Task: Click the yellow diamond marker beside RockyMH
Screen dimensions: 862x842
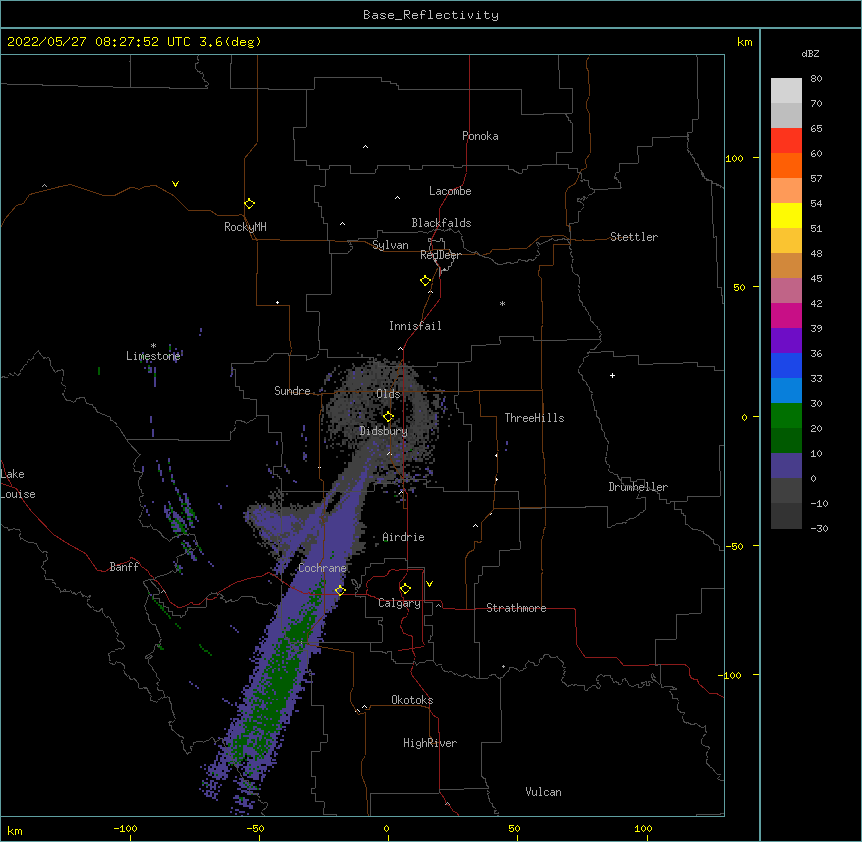Action: tap(249, 204)
